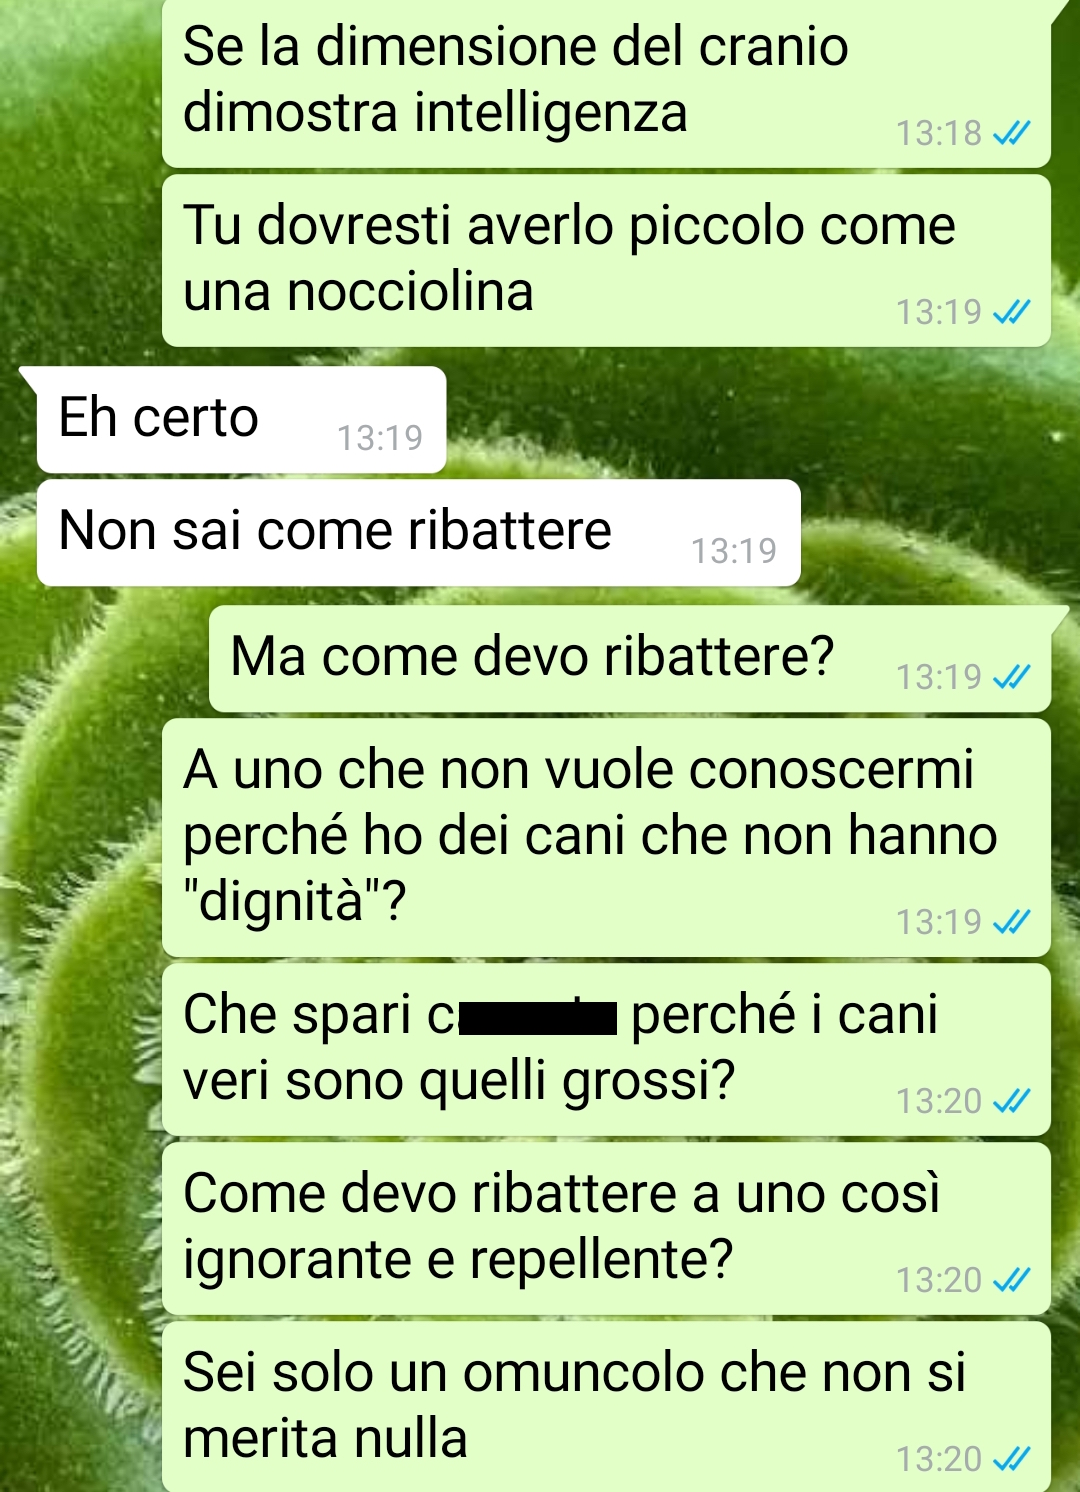Select the 'Se la dimensione del cranio' message
The image size is (1080, 1492).
(x=606, y=80)
